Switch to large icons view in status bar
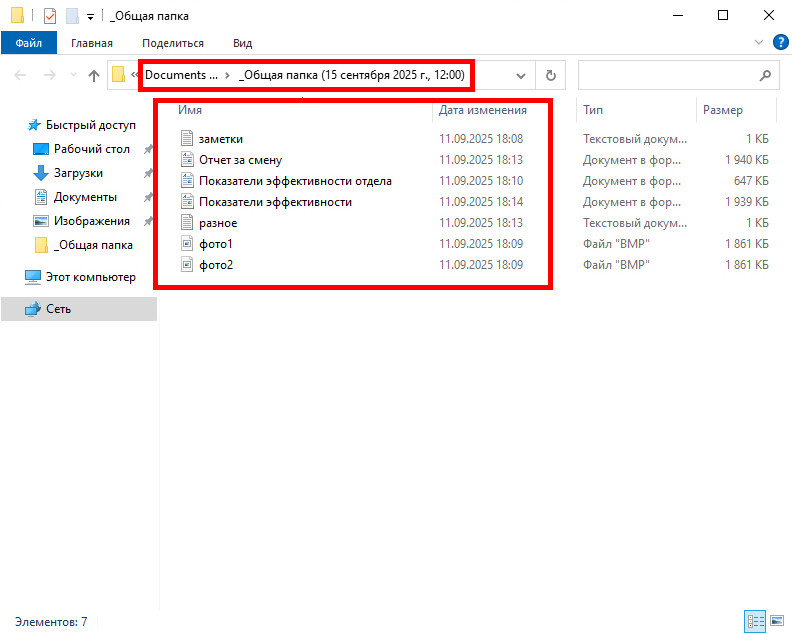 pyautogui.click(x=775, y=621)
